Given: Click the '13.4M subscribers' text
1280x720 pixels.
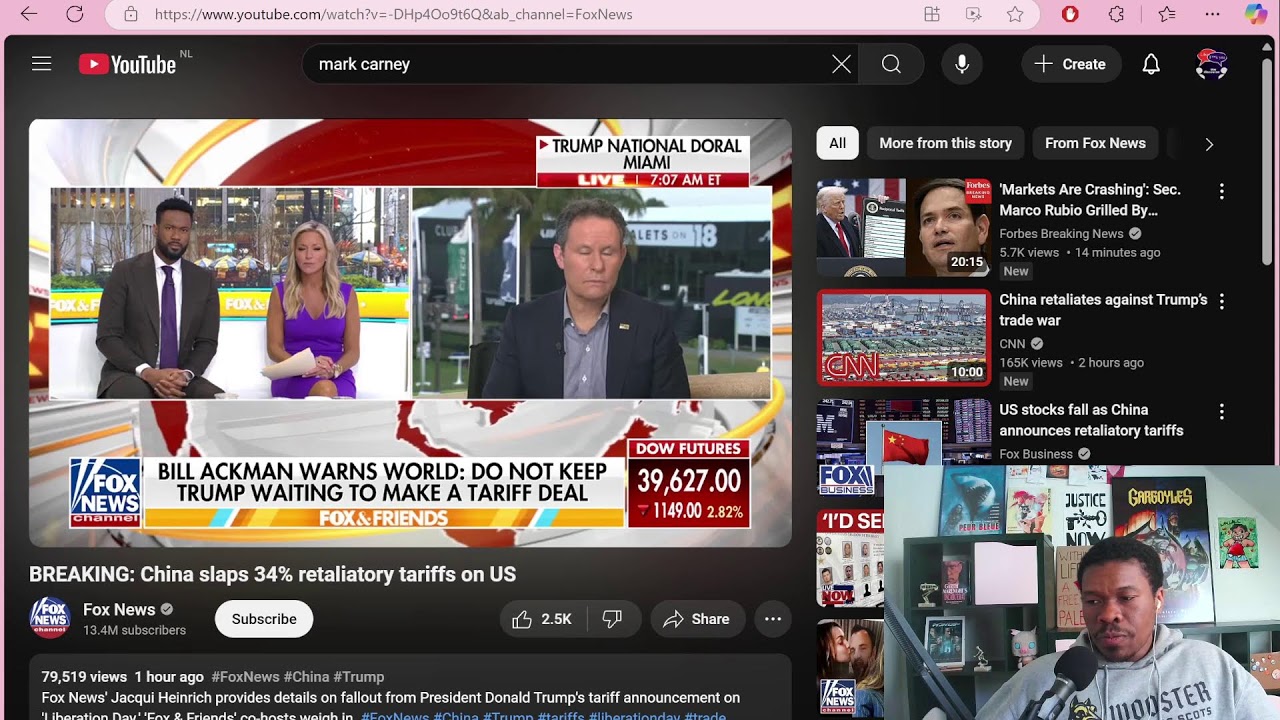Looking at the screenshot, I should pos(134,630).
